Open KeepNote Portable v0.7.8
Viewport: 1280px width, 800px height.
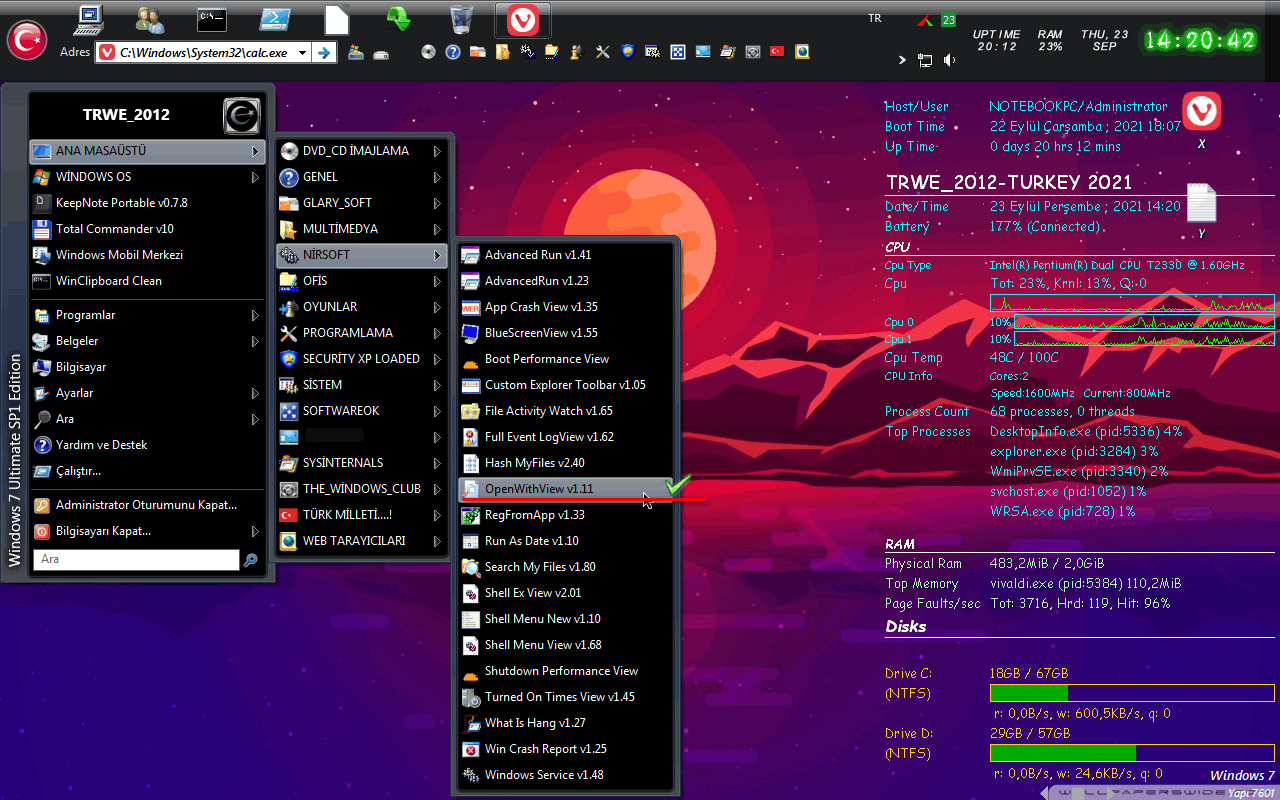coord(147,203)
